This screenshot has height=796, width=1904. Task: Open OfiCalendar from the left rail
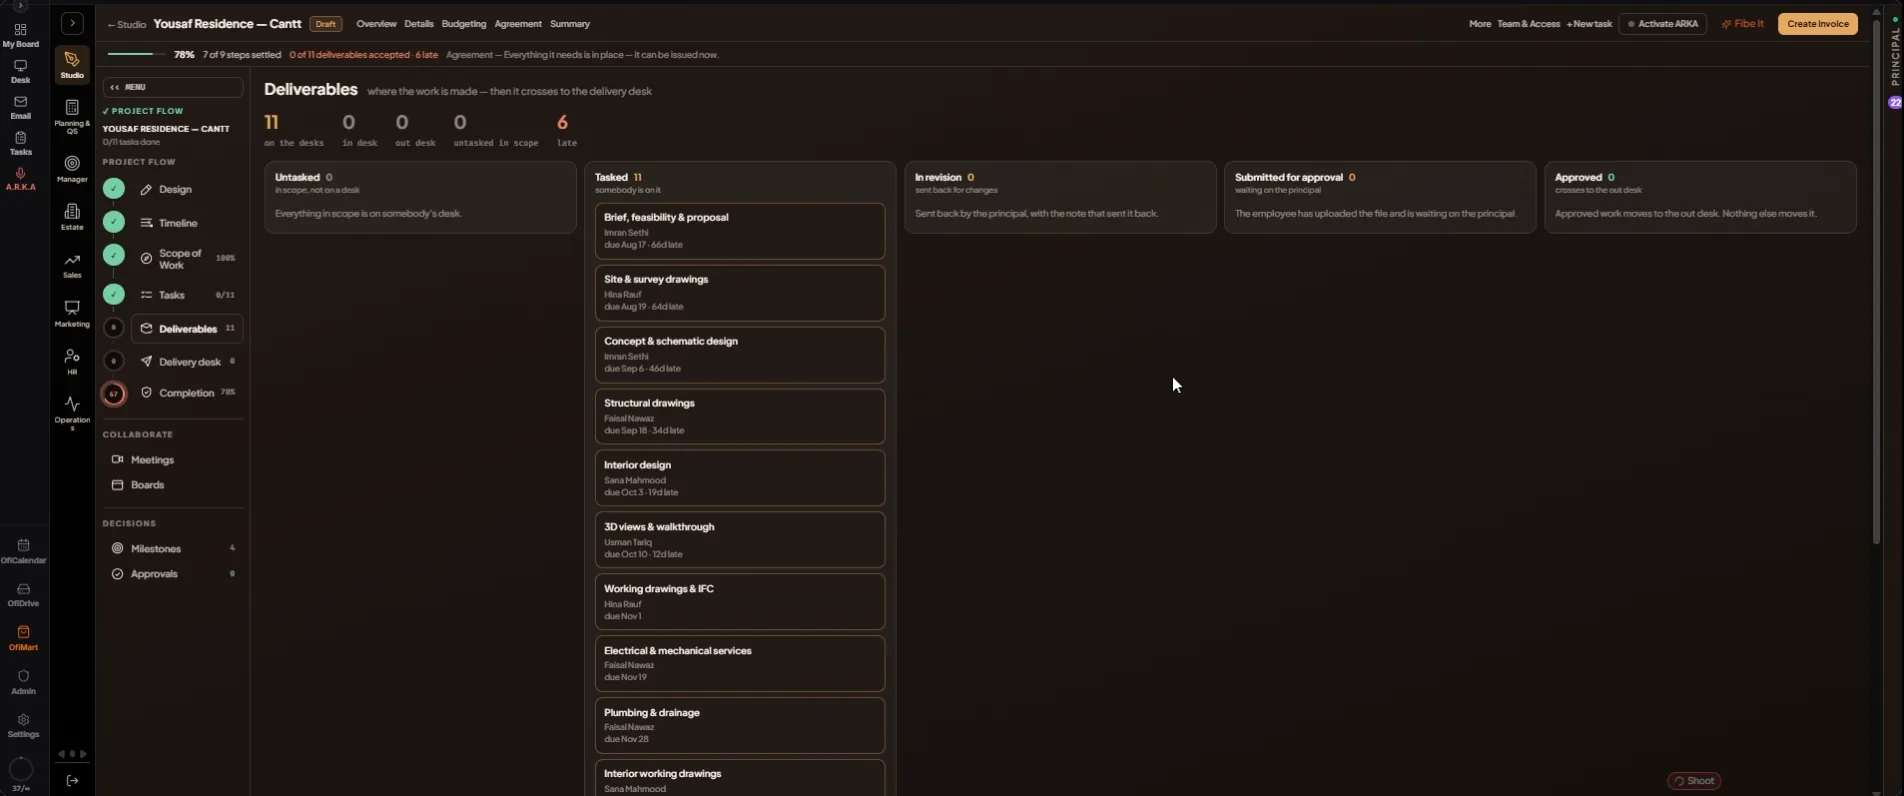pos(23,551)
